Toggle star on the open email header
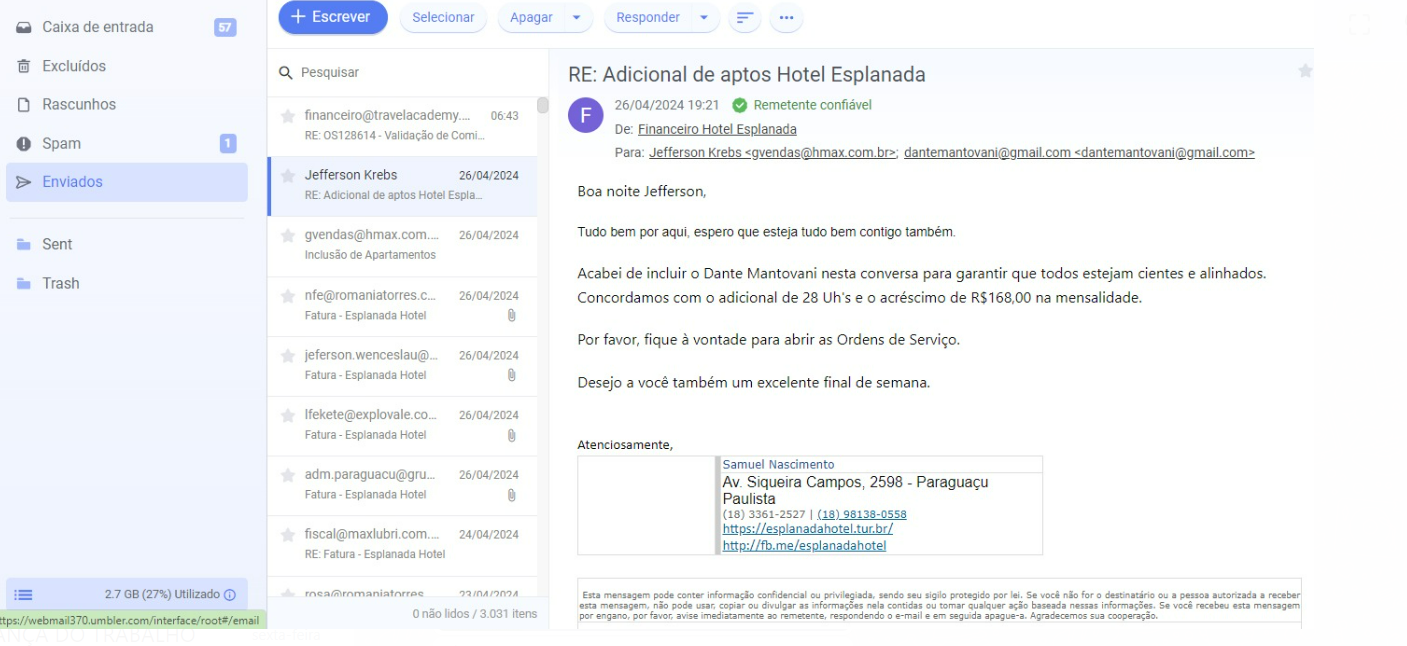The image size is (1407, 646). pyautogui.click(x=1304, y=71)
